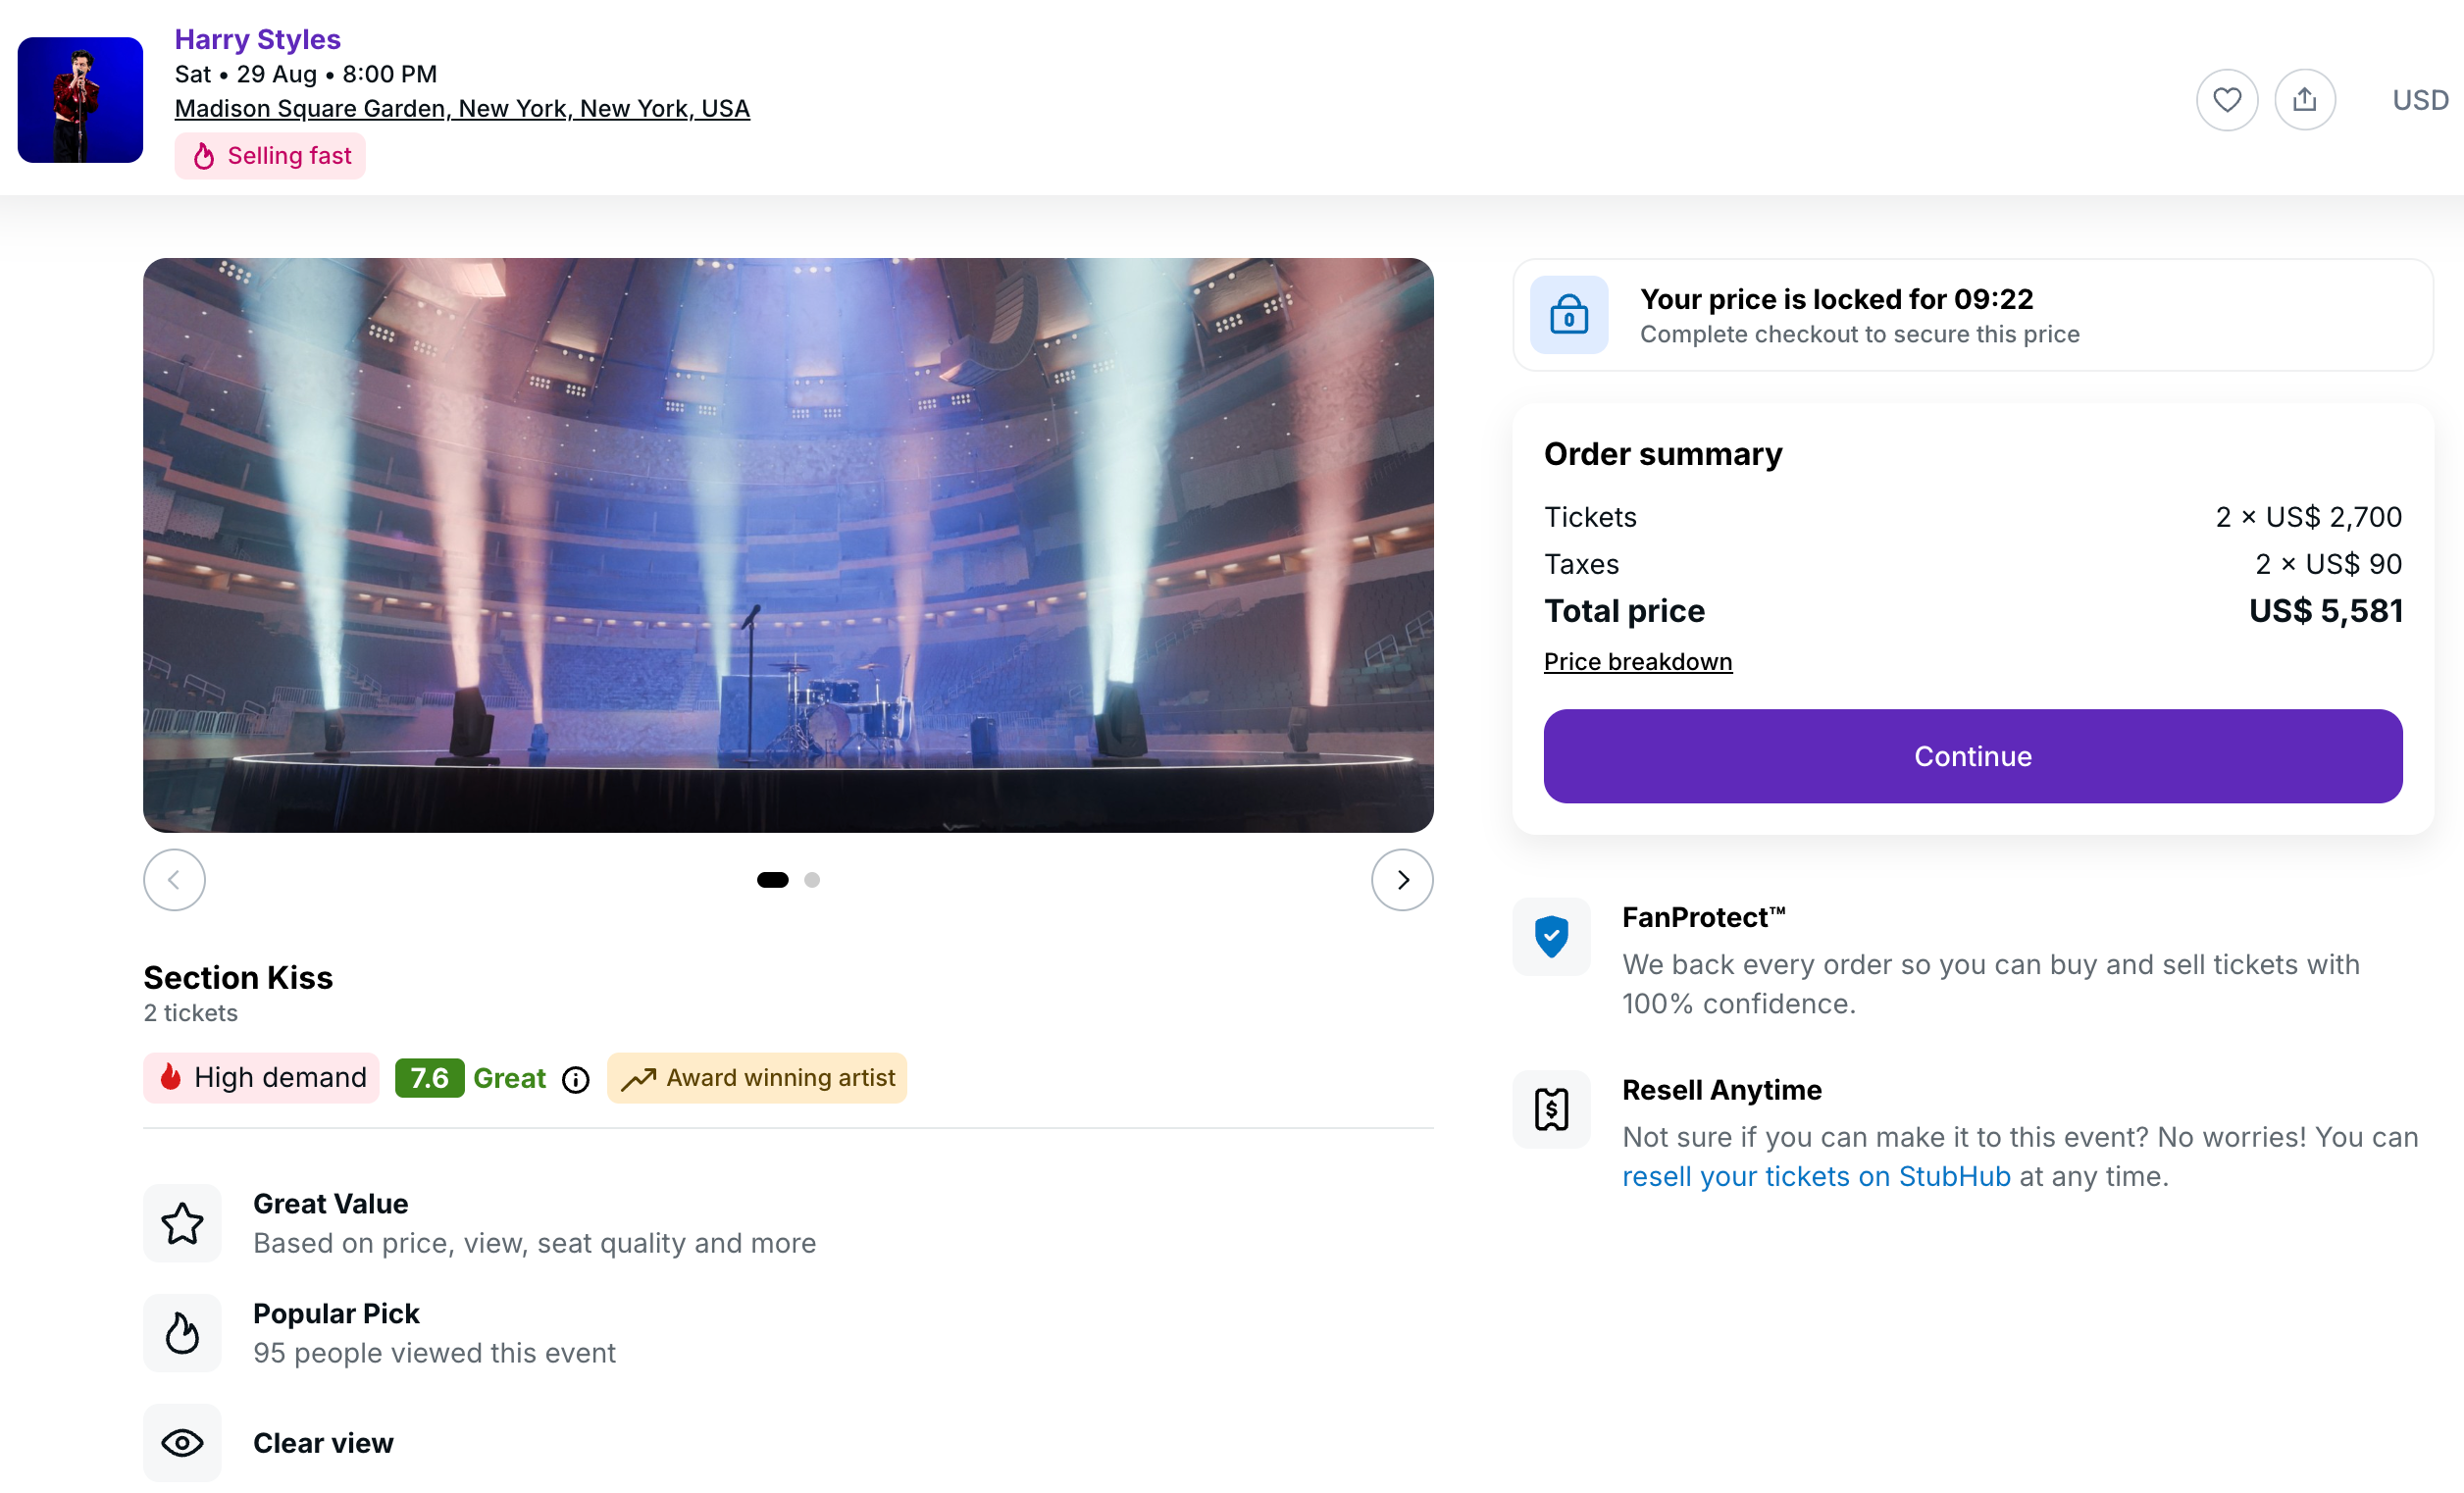Click the price lock bag icon
Screen dimensions: 2464x1493
(1569, 315)
